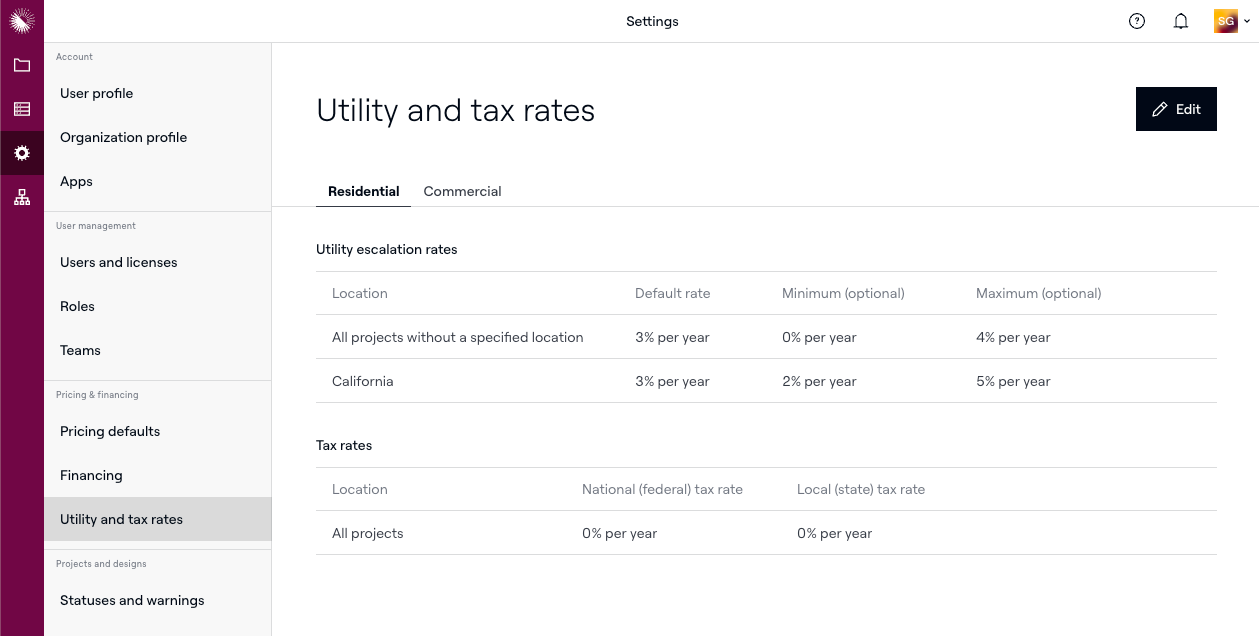
Task: Open the organization hierarchy icon
Action: pyautogui.click(x=22, y=197)
